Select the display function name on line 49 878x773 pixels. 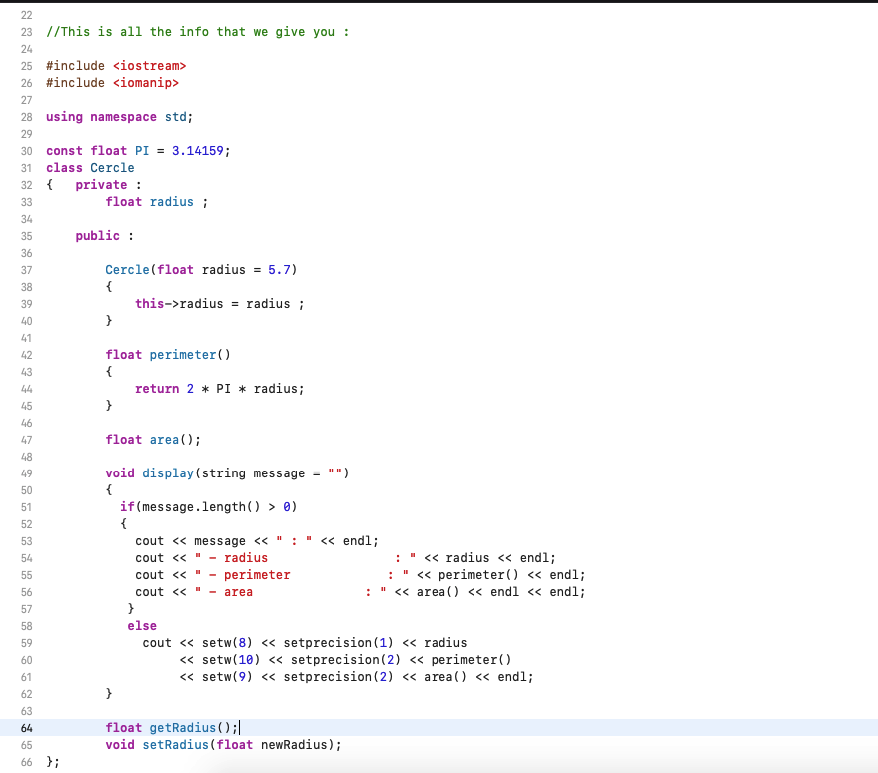click(167, 472)
